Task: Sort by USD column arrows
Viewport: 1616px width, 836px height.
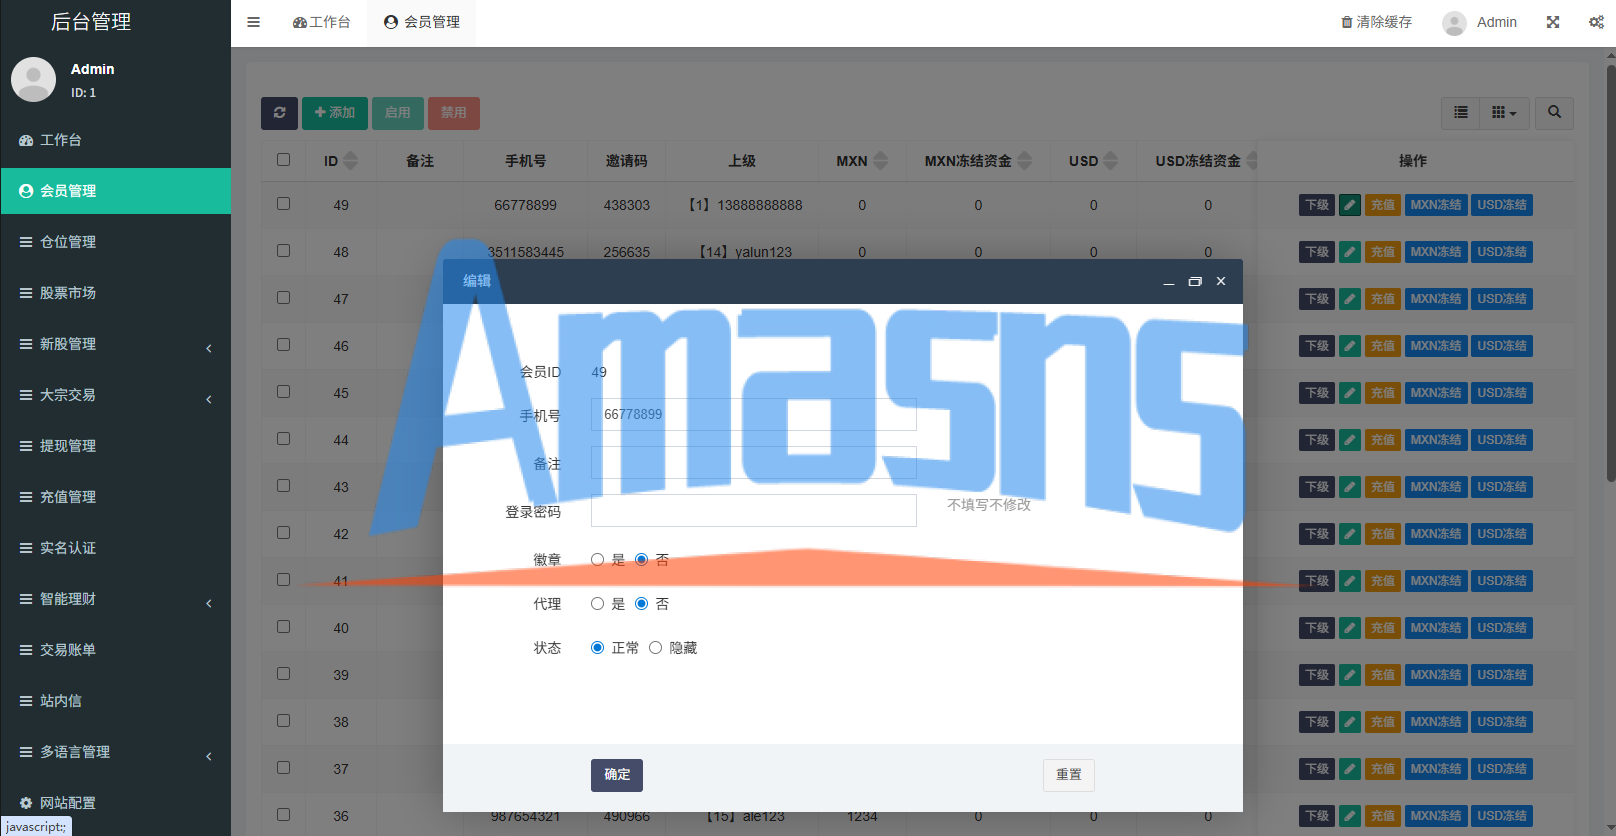Action: coord(1110,161)
